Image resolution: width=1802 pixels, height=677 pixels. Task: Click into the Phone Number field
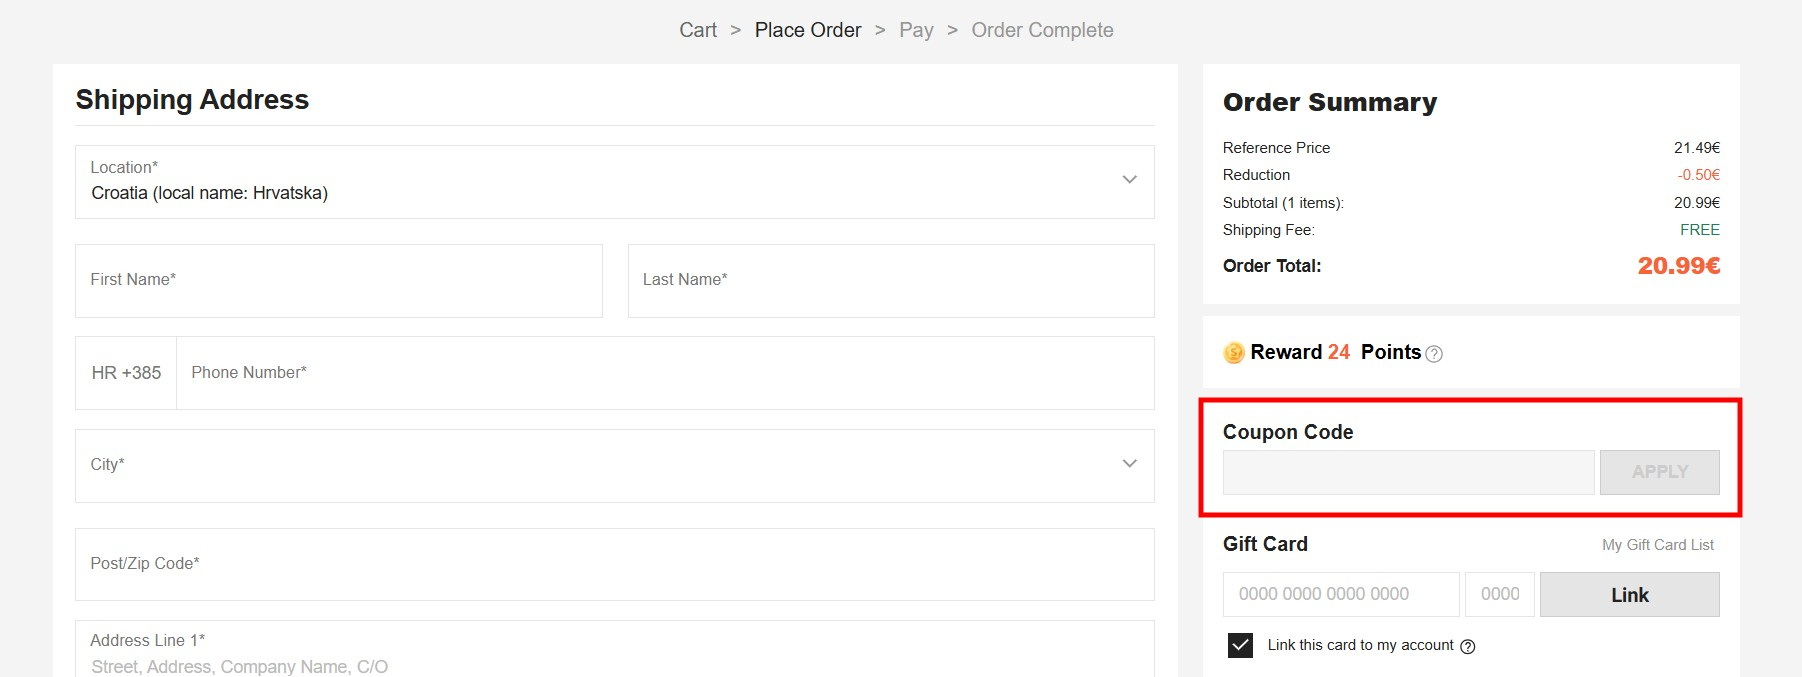(x=665, y=373)
